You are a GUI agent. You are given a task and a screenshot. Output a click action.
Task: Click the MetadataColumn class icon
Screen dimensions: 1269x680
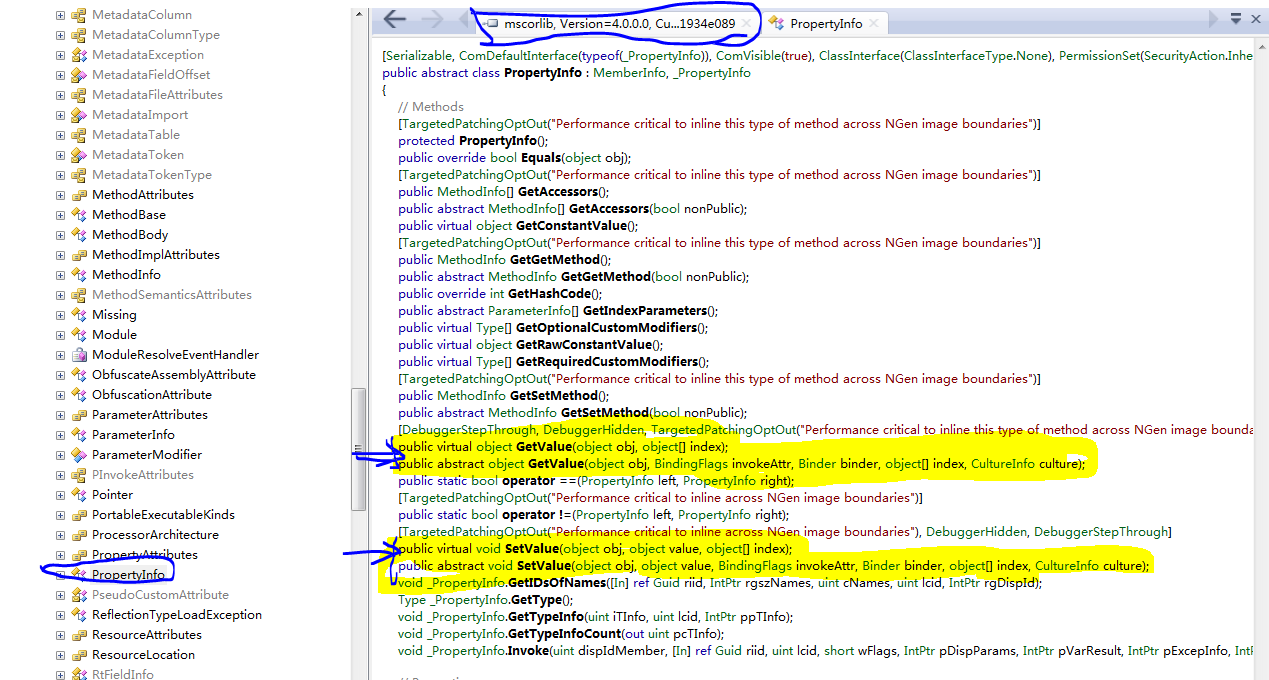[79, 15]
